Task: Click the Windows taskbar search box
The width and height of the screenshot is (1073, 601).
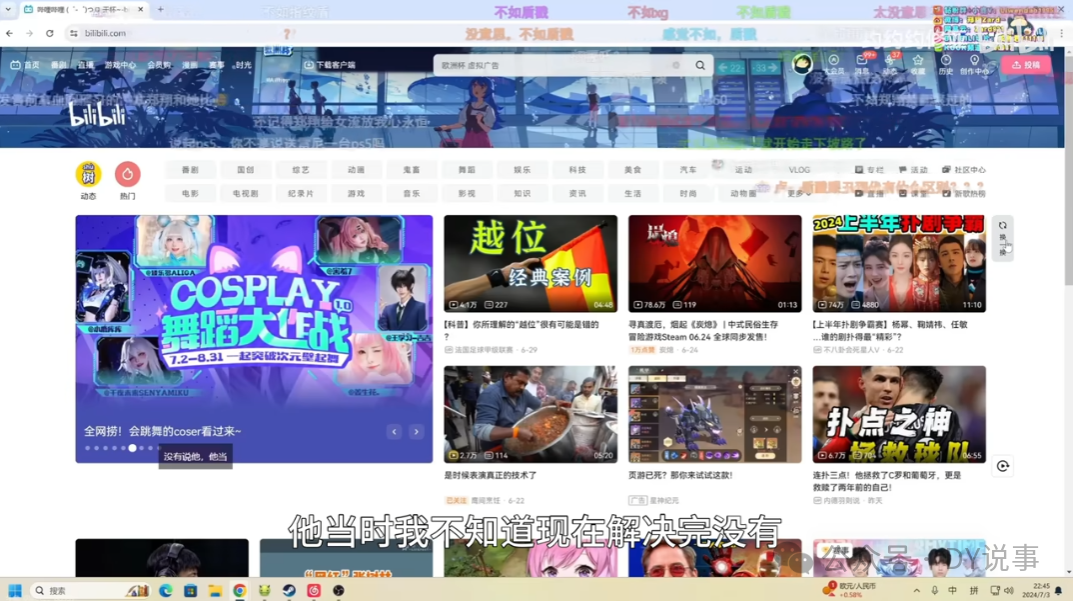Action: (90, 590)
